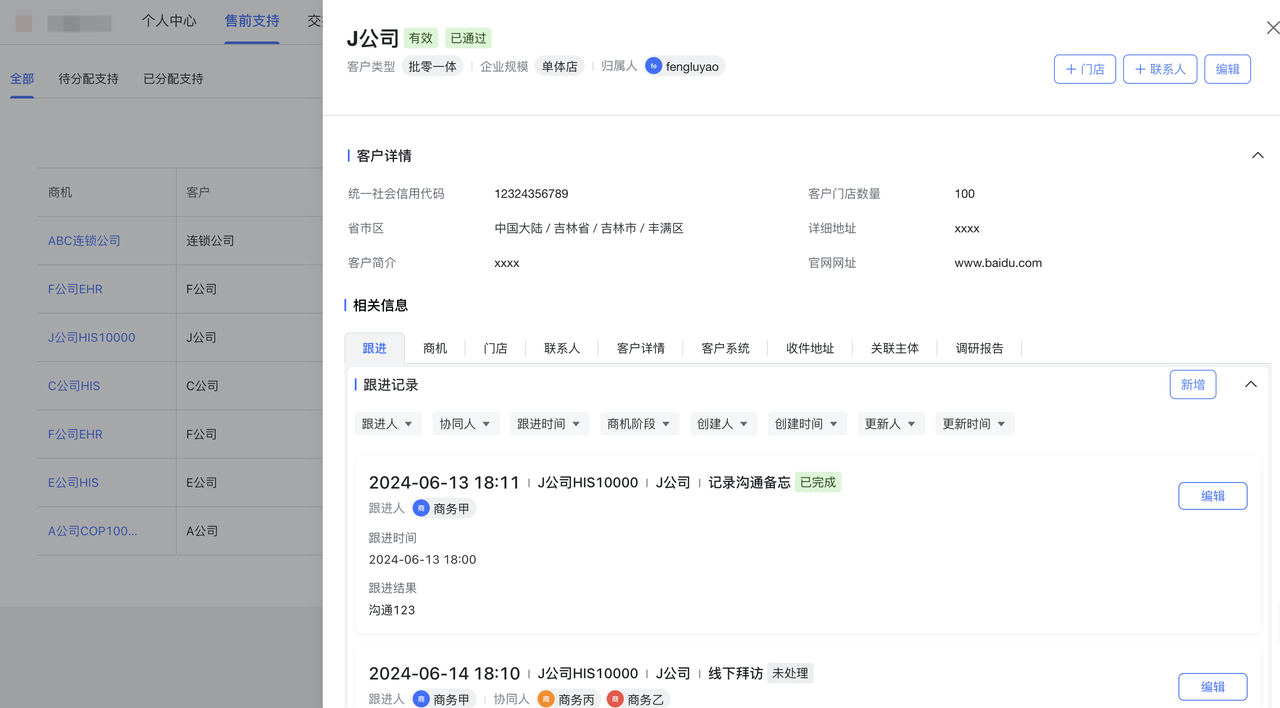1280x708 pixels.
Task: Switch to the 商机 tab
Action: click(x=435, y=348)
